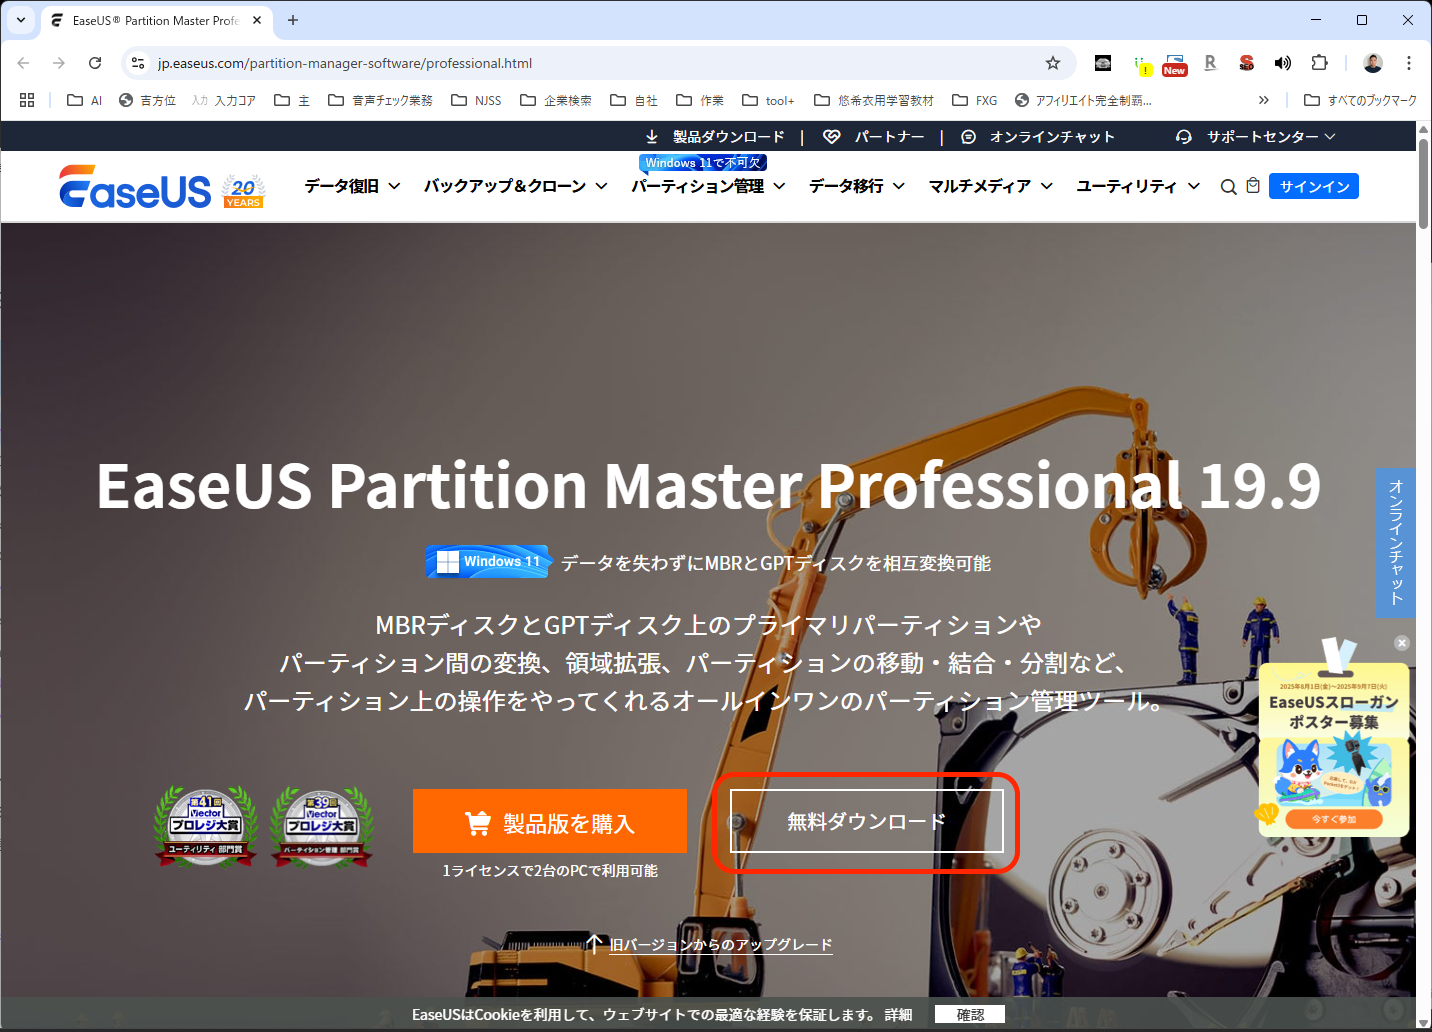Click the speaker extension icon

click(x=1283, y=63)
